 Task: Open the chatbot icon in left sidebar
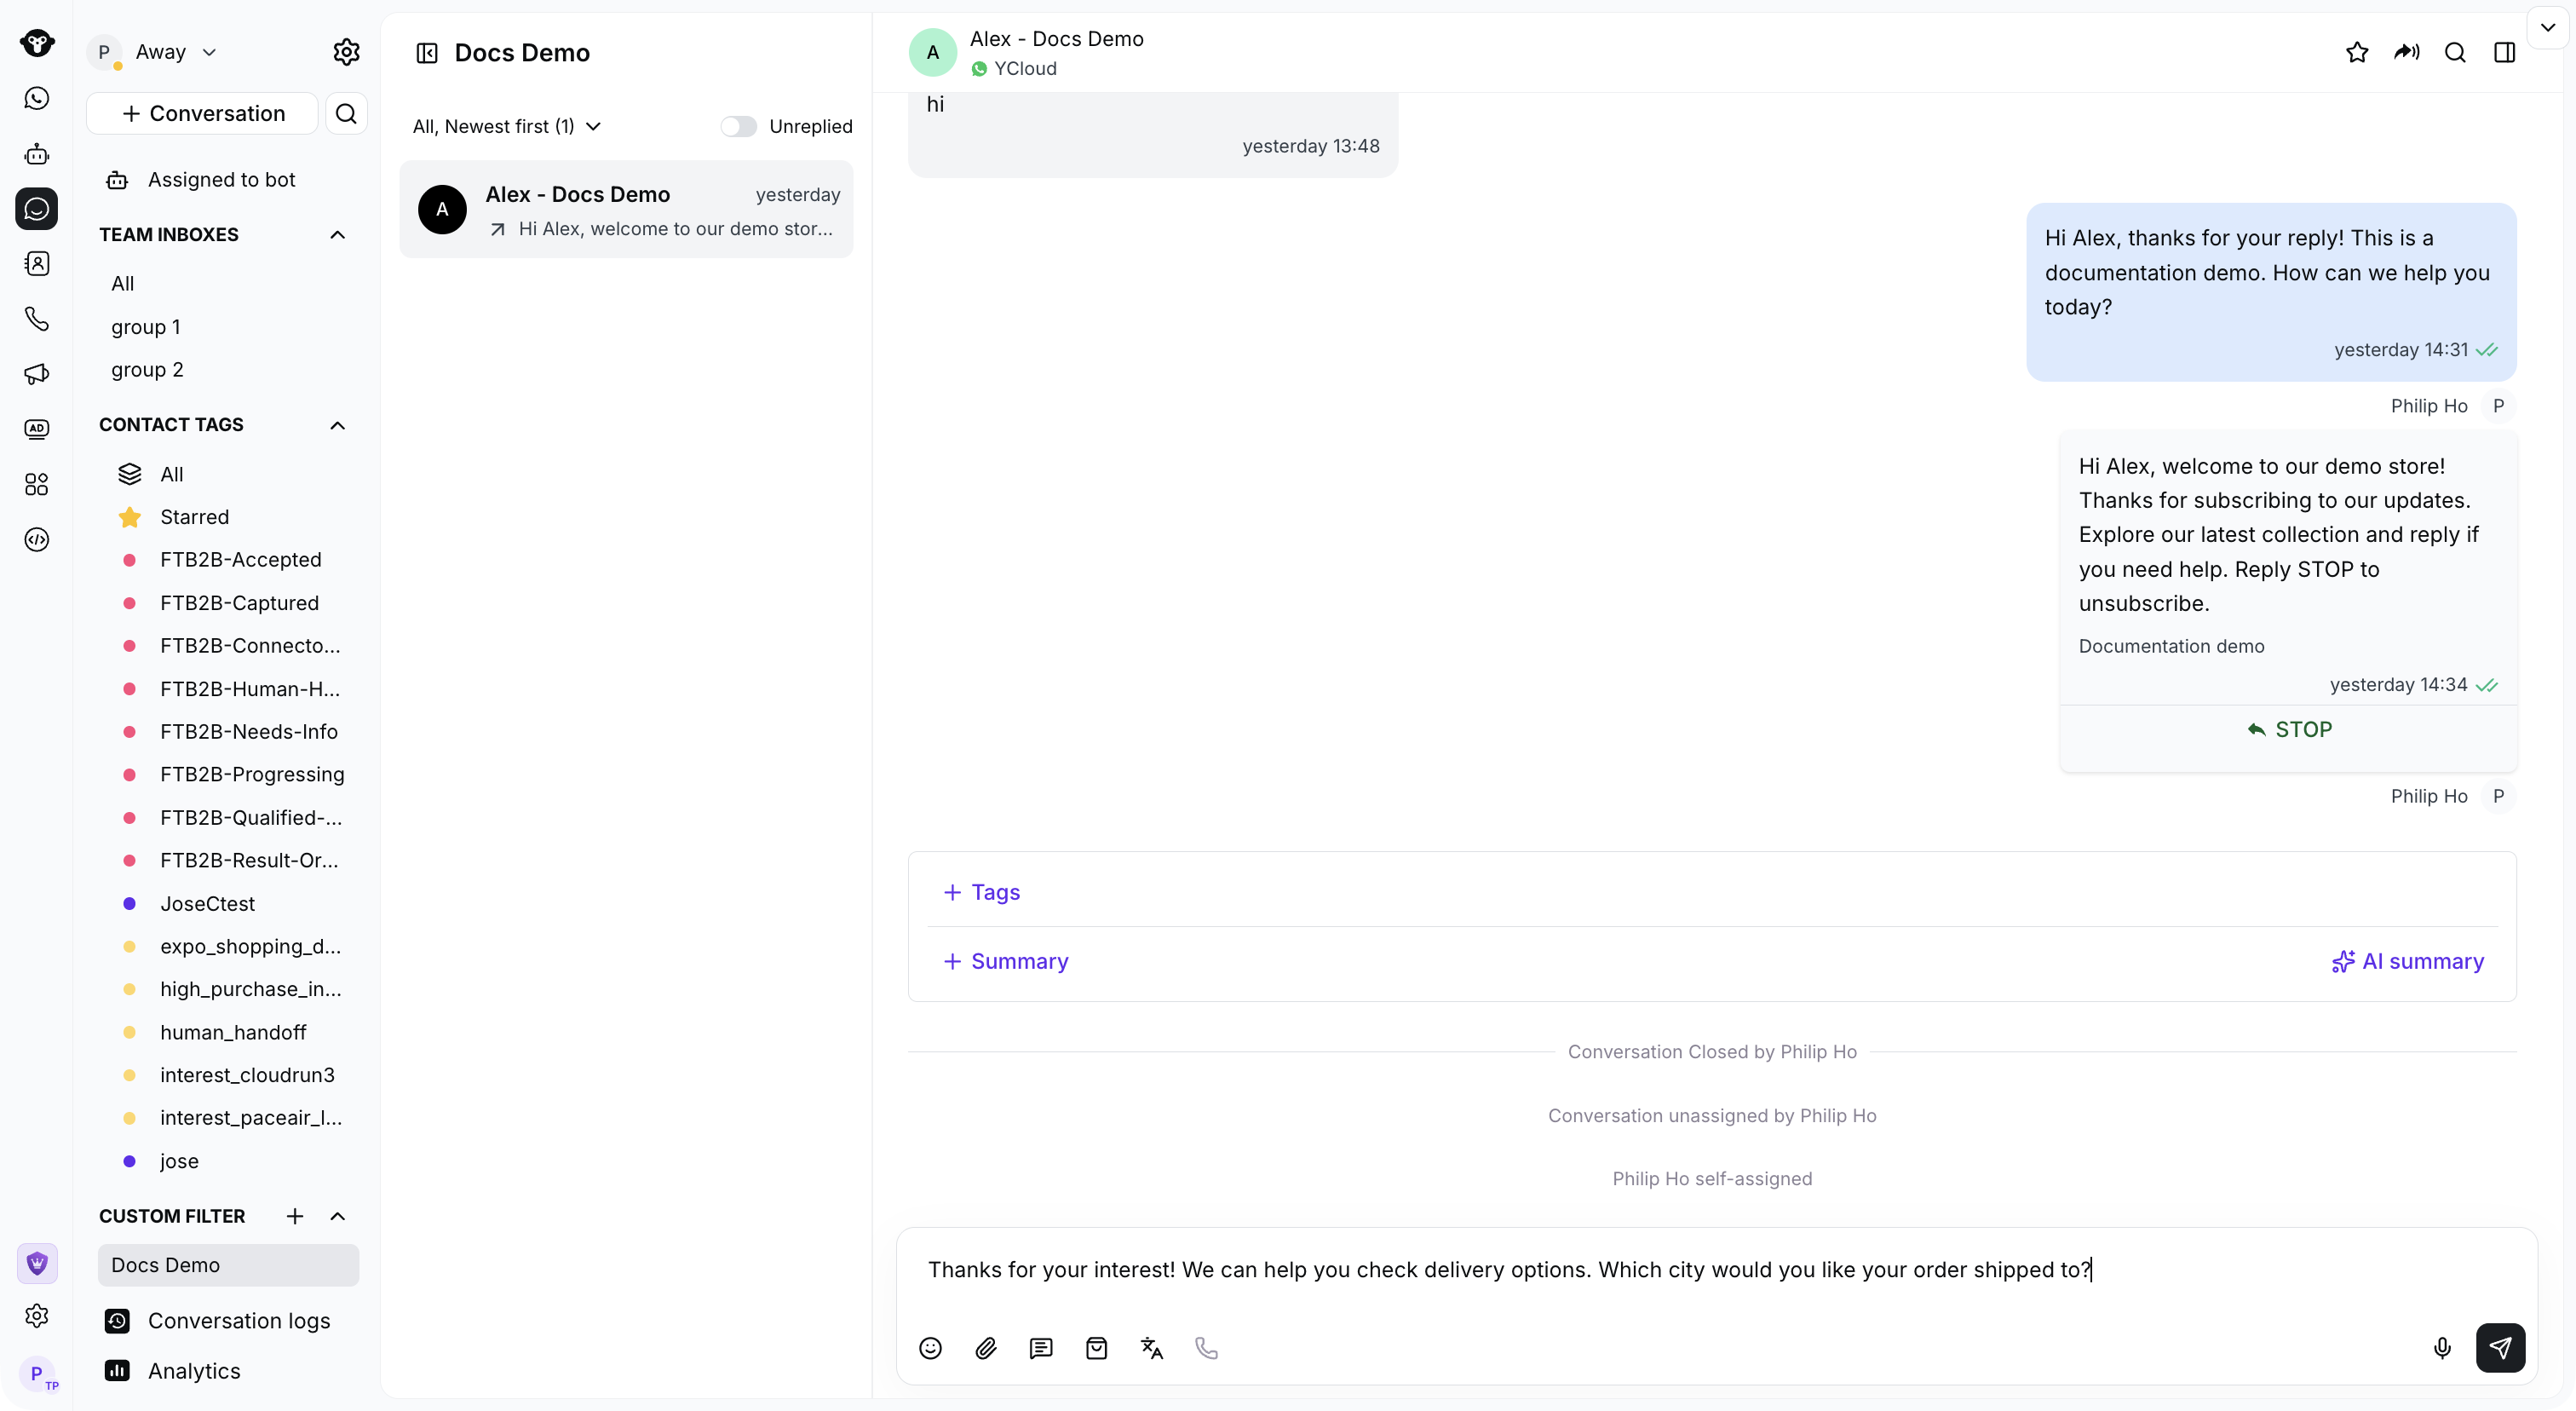pos(37,153)
